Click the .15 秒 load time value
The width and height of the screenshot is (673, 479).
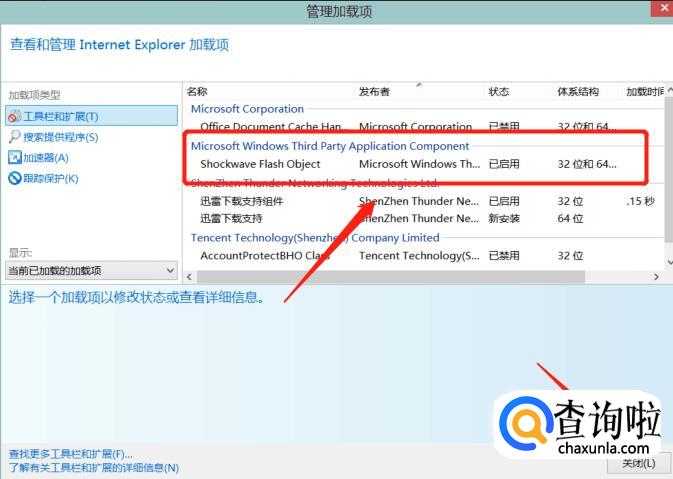[640, 201]
